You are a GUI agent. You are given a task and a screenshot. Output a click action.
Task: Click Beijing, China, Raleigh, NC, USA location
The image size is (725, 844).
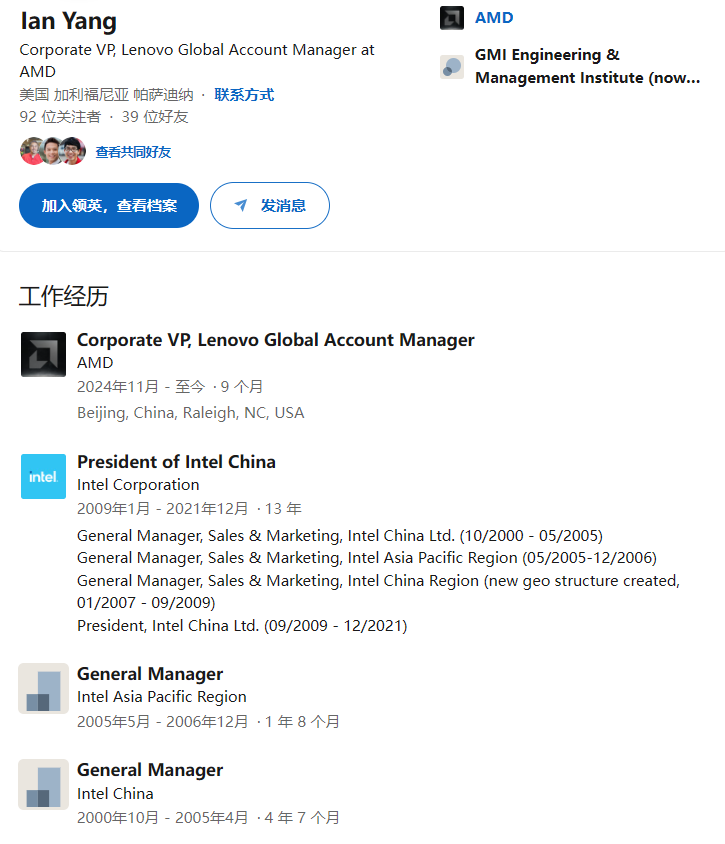point(191,413)
